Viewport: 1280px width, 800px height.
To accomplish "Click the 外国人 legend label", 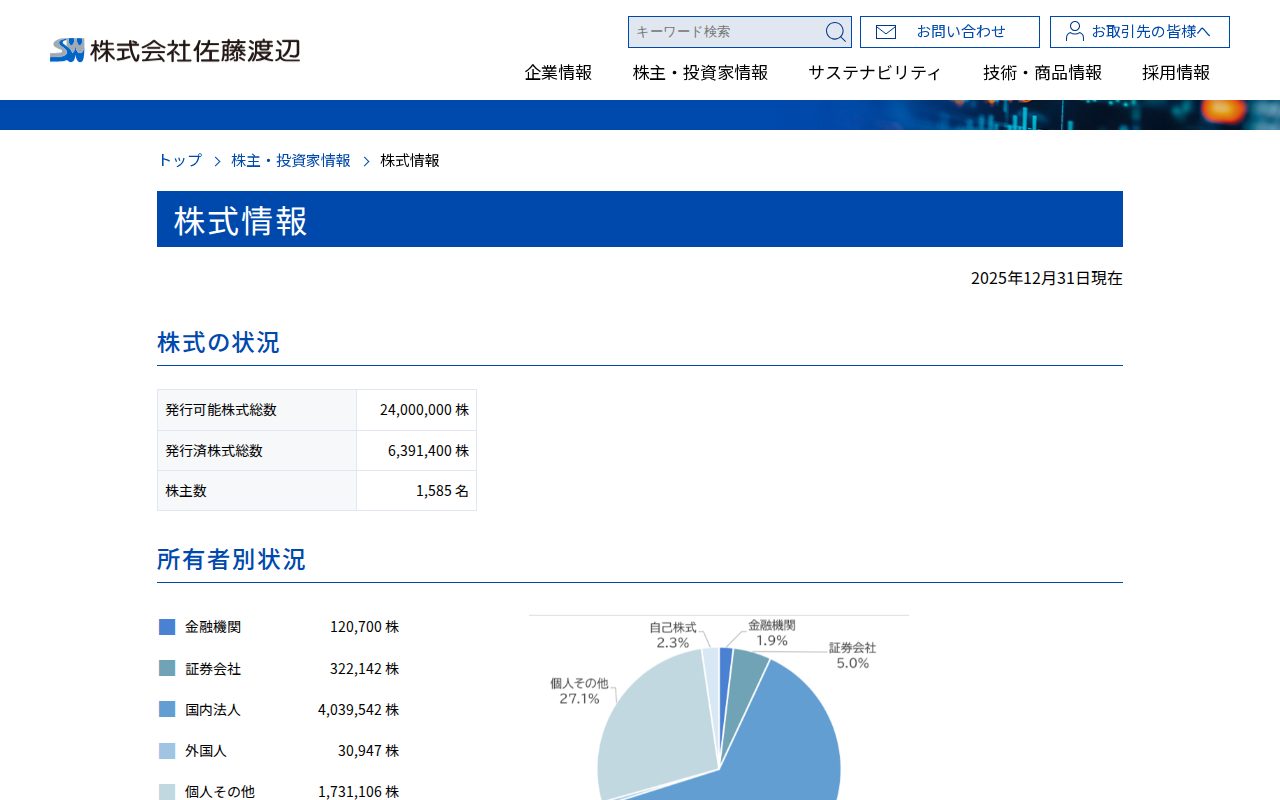I will 206,751.
